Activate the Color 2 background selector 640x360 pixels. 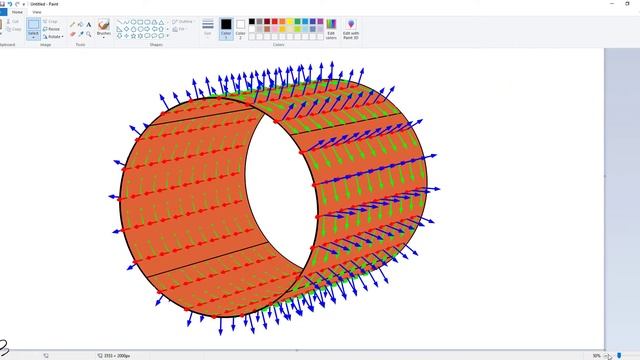[240, 29]
